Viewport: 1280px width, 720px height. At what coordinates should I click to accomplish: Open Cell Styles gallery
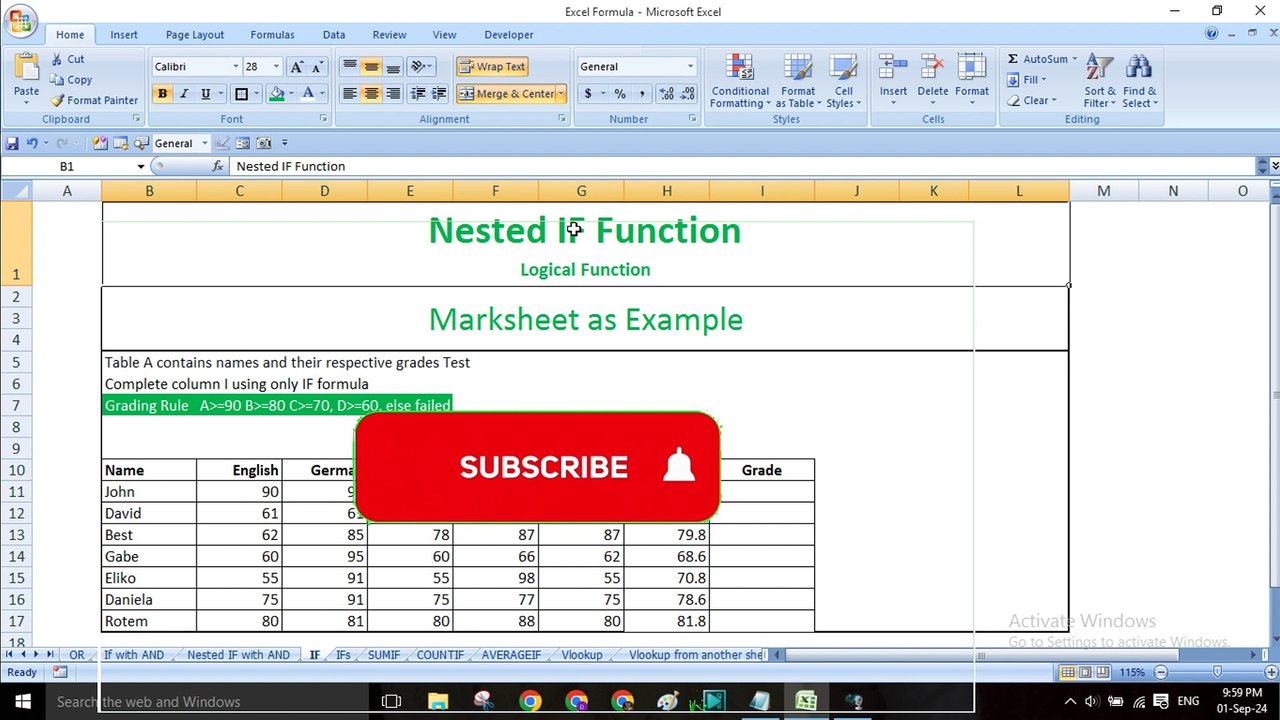point(844,81)
